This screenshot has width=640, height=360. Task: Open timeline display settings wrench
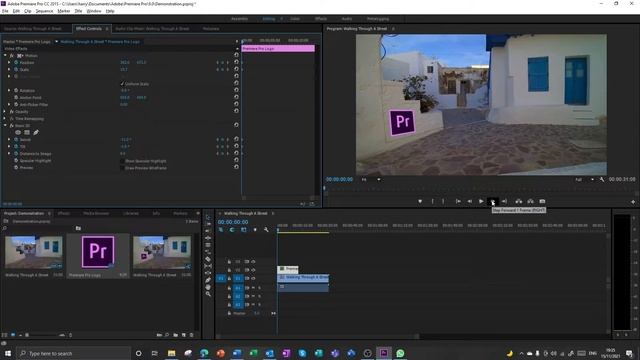click(x=266, y=230)
